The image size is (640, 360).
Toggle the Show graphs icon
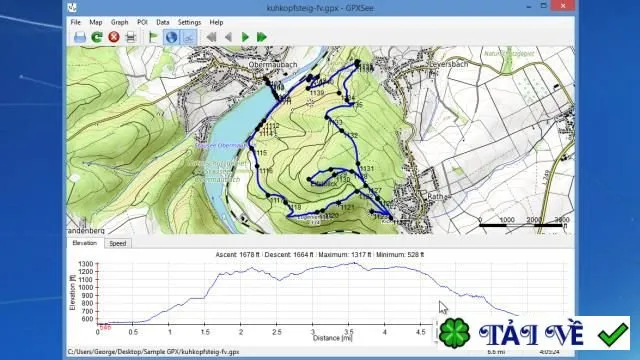(x=188, y=37)
